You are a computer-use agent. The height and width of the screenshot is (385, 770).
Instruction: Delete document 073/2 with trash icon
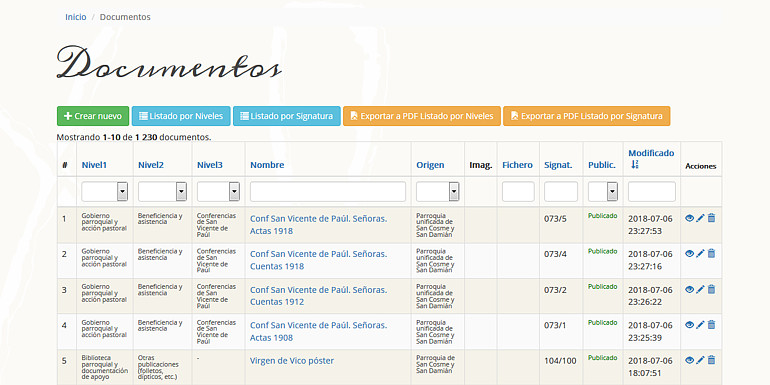pos(712,289)
